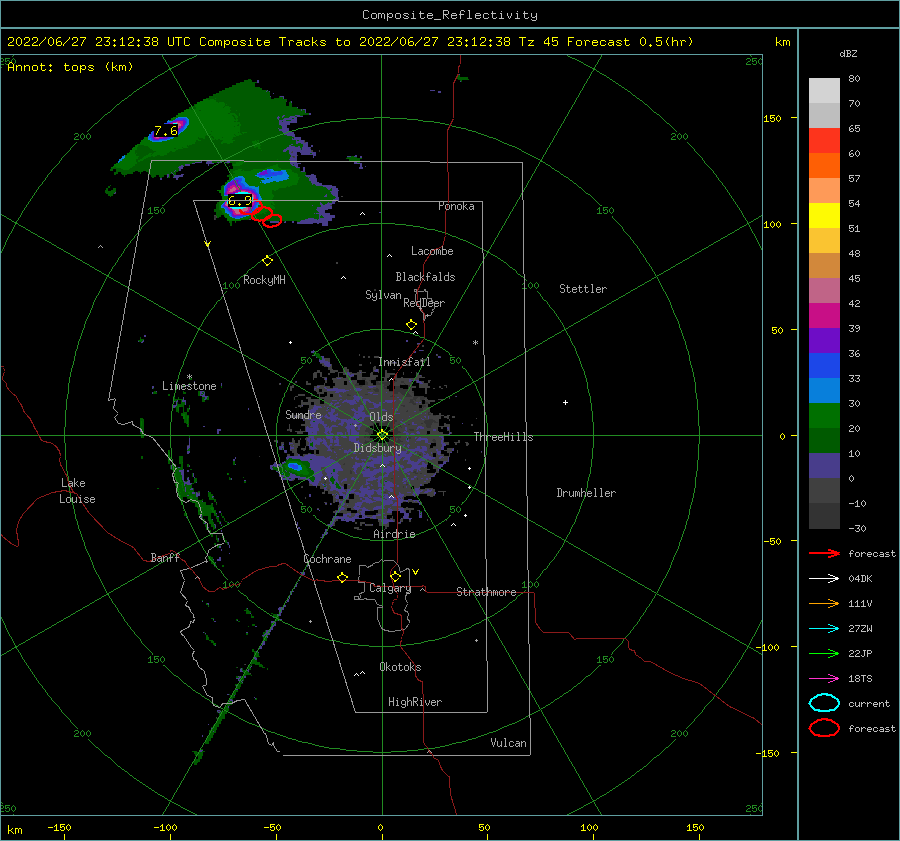The width and height of the screenshot is (900, 841).
Task: Click the Lake Louise label
Action: 77,491
